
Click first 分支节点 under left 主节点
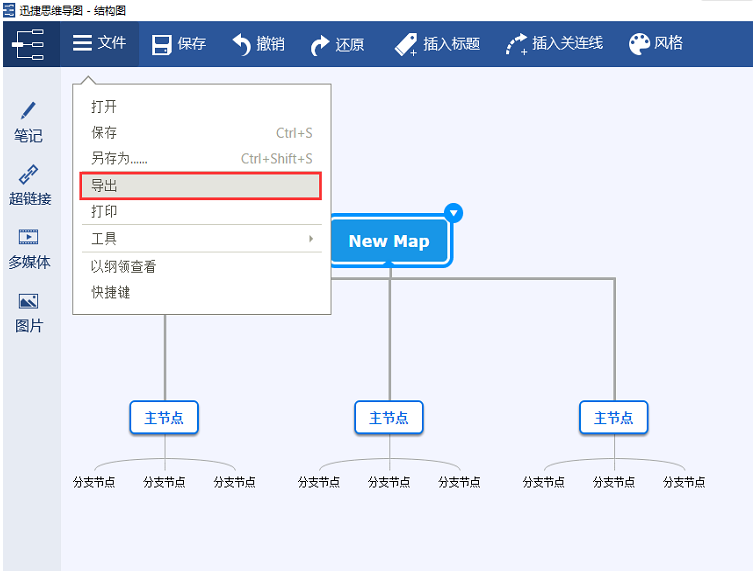pos(94,482)
